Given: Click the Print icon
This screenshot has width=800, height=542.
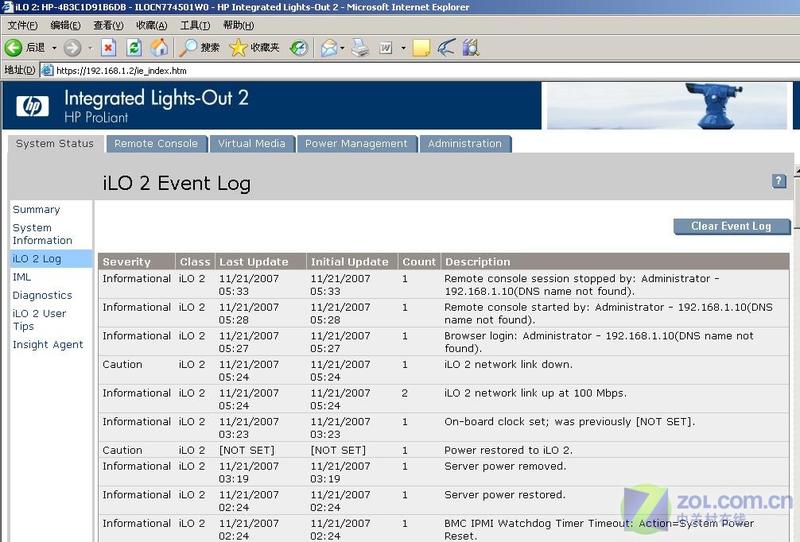Looking at the screenshot, I should (x=360, y=48).
